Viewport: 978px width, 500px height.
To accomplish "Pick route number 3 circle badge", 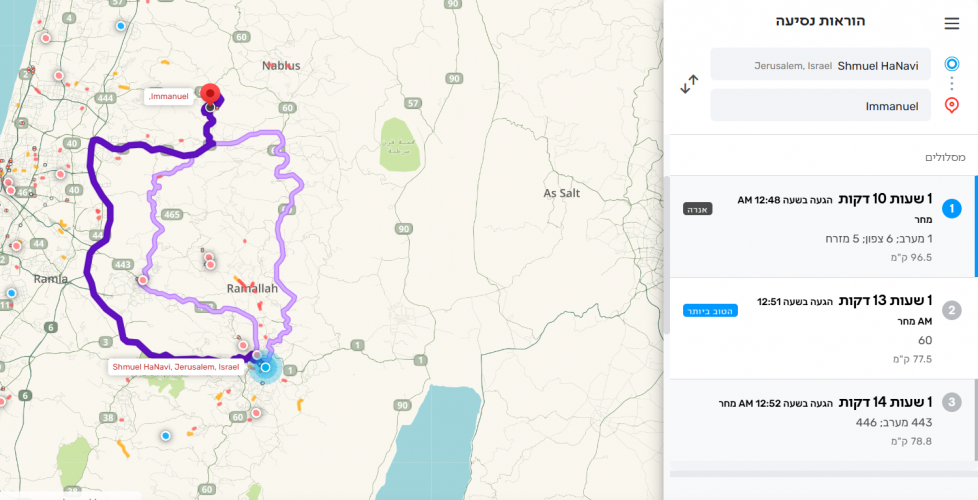I will 951,402.
